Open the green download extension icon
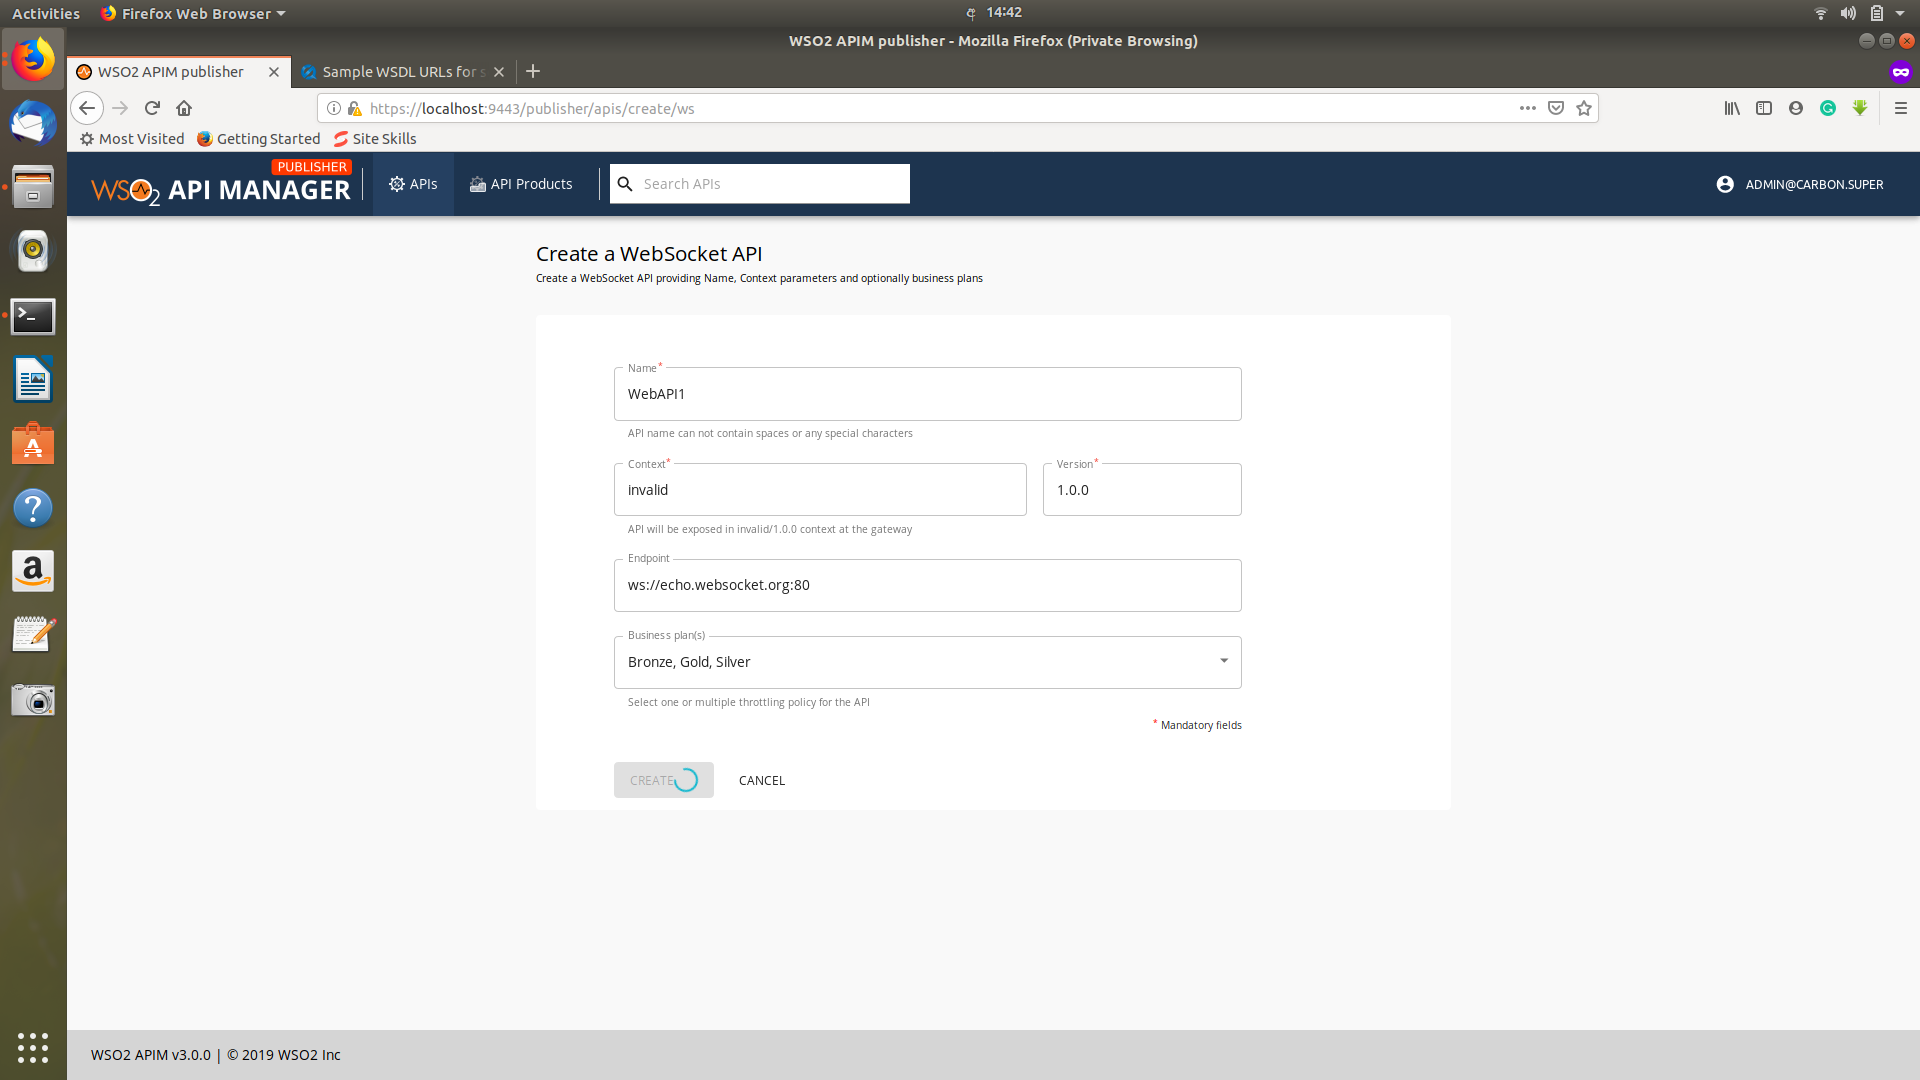The image size is (1920, 1080). (1861, 108)
